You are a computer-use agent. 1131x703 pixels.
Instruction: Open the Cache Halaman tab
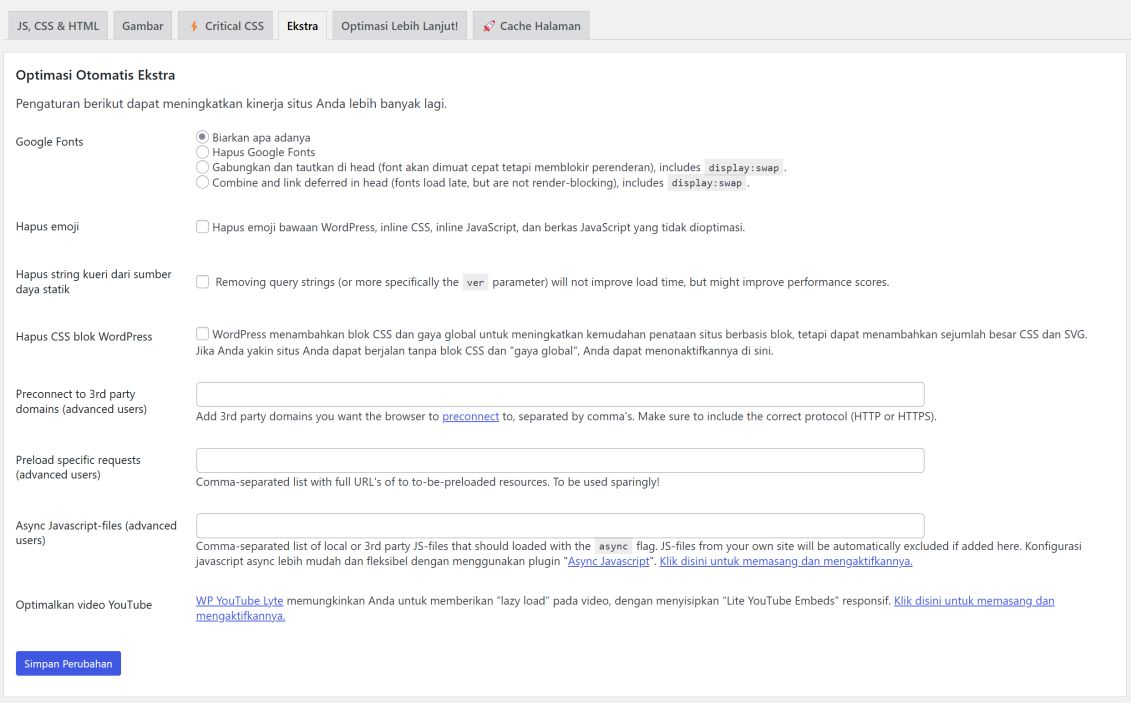[x=530, y=25]
